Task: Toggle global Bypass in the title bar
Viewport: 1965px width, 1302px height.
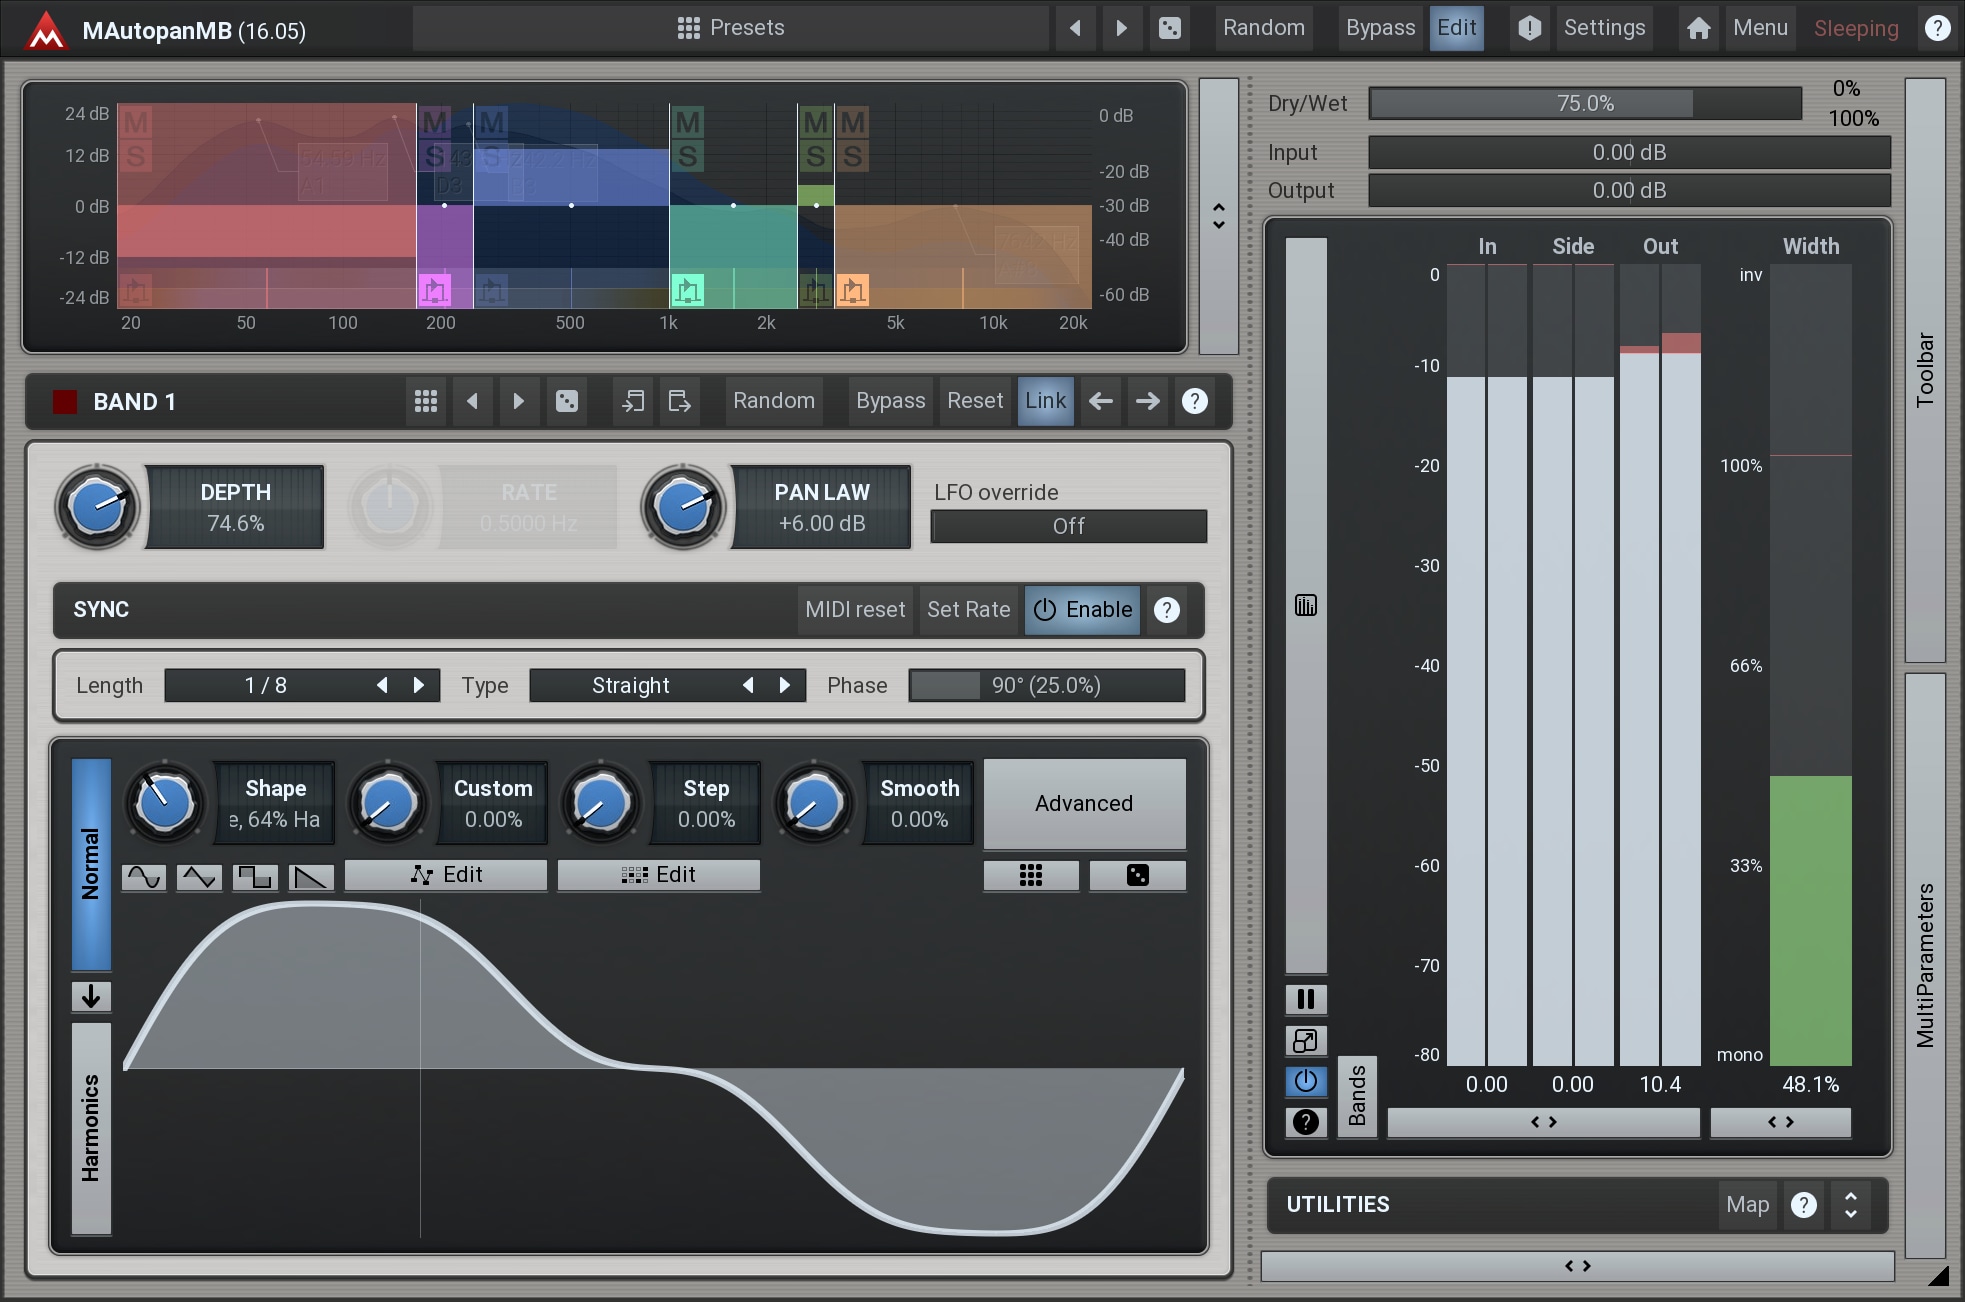Action: click(1380, 28)
